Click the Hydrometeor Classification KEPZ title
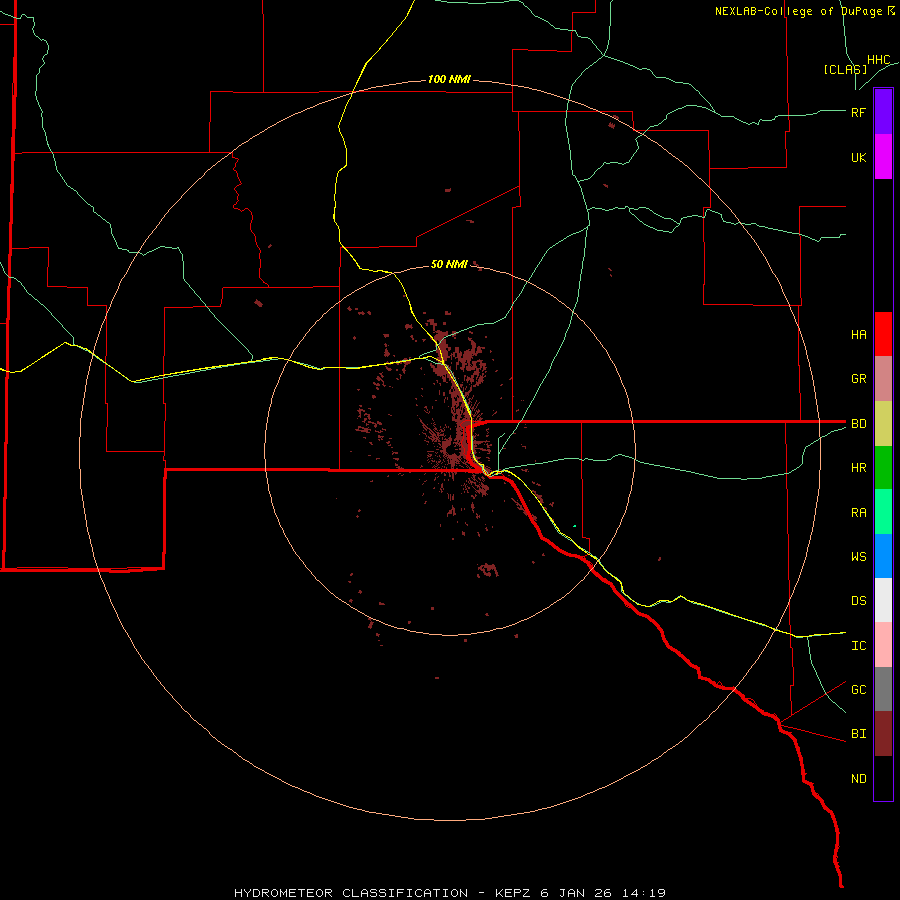The image size is (900, 900). pyautogui.click(x=450, y=893)
